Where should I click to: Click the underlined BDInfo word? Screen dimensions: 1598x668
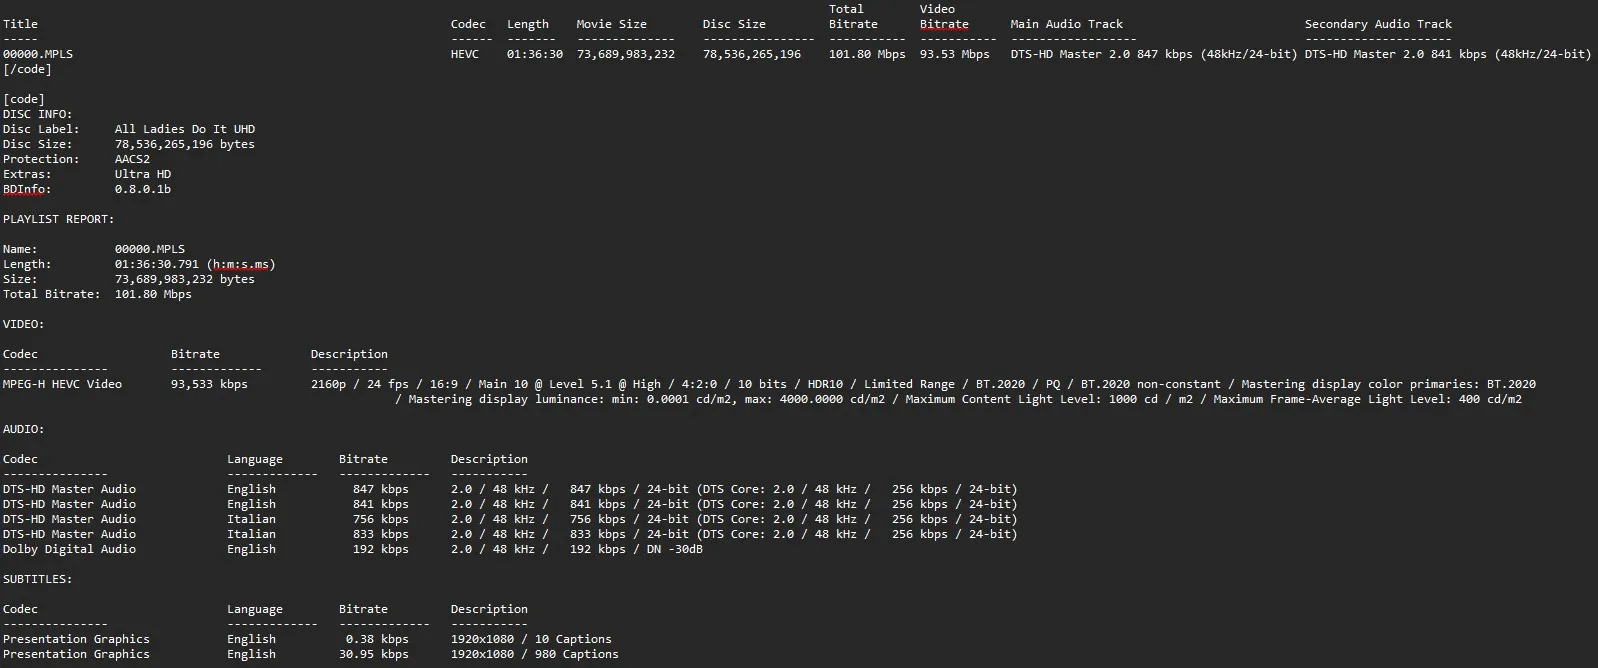pyautogui.click(x=23, y=189)
